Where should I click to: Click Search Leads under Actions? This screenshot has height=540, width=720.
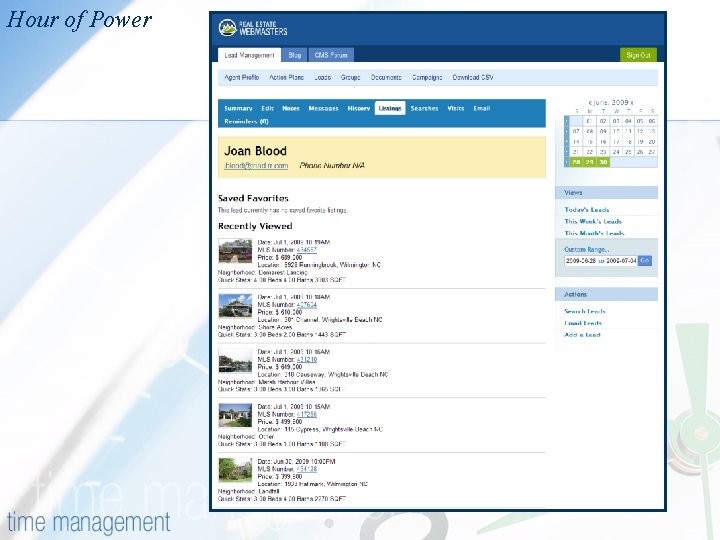(585, 311)
